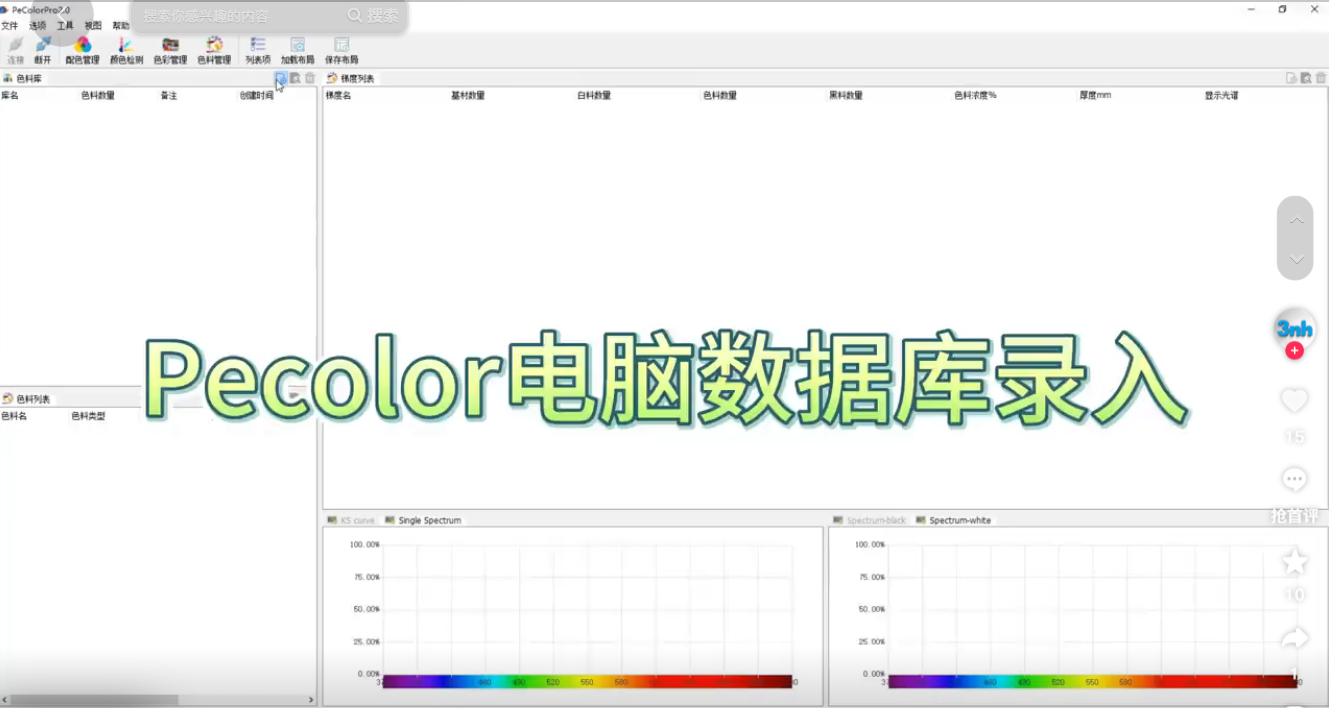The image size is (1329, 708).
Task: Click the trash icon in 梯度列表 panel header
Action: [1320, 78]
